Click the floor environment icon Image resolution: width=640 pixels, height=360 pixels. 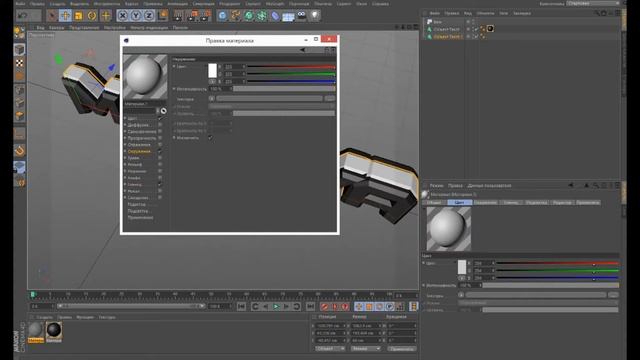pyautogui.click(x=288, y=17)
